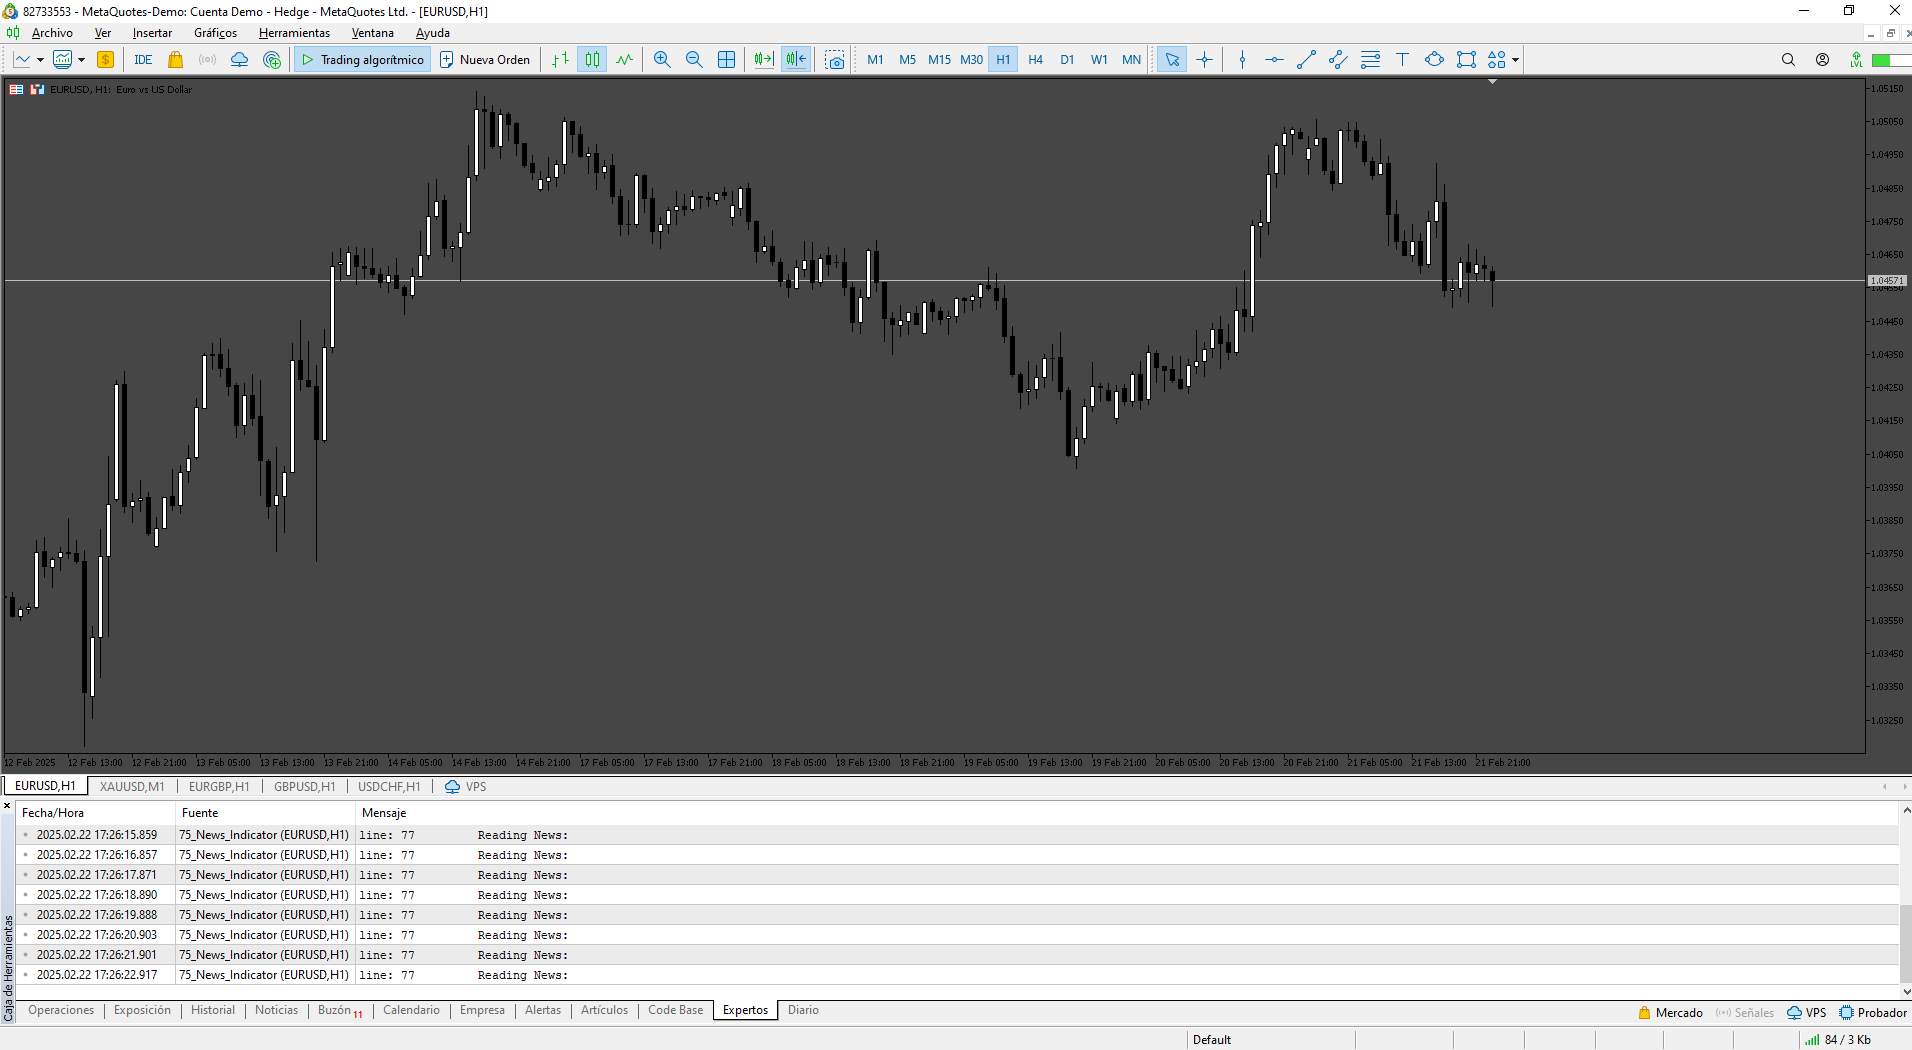Take a chart screenshot with camera icon
1912x1050 pixels.
click(835, 60)
